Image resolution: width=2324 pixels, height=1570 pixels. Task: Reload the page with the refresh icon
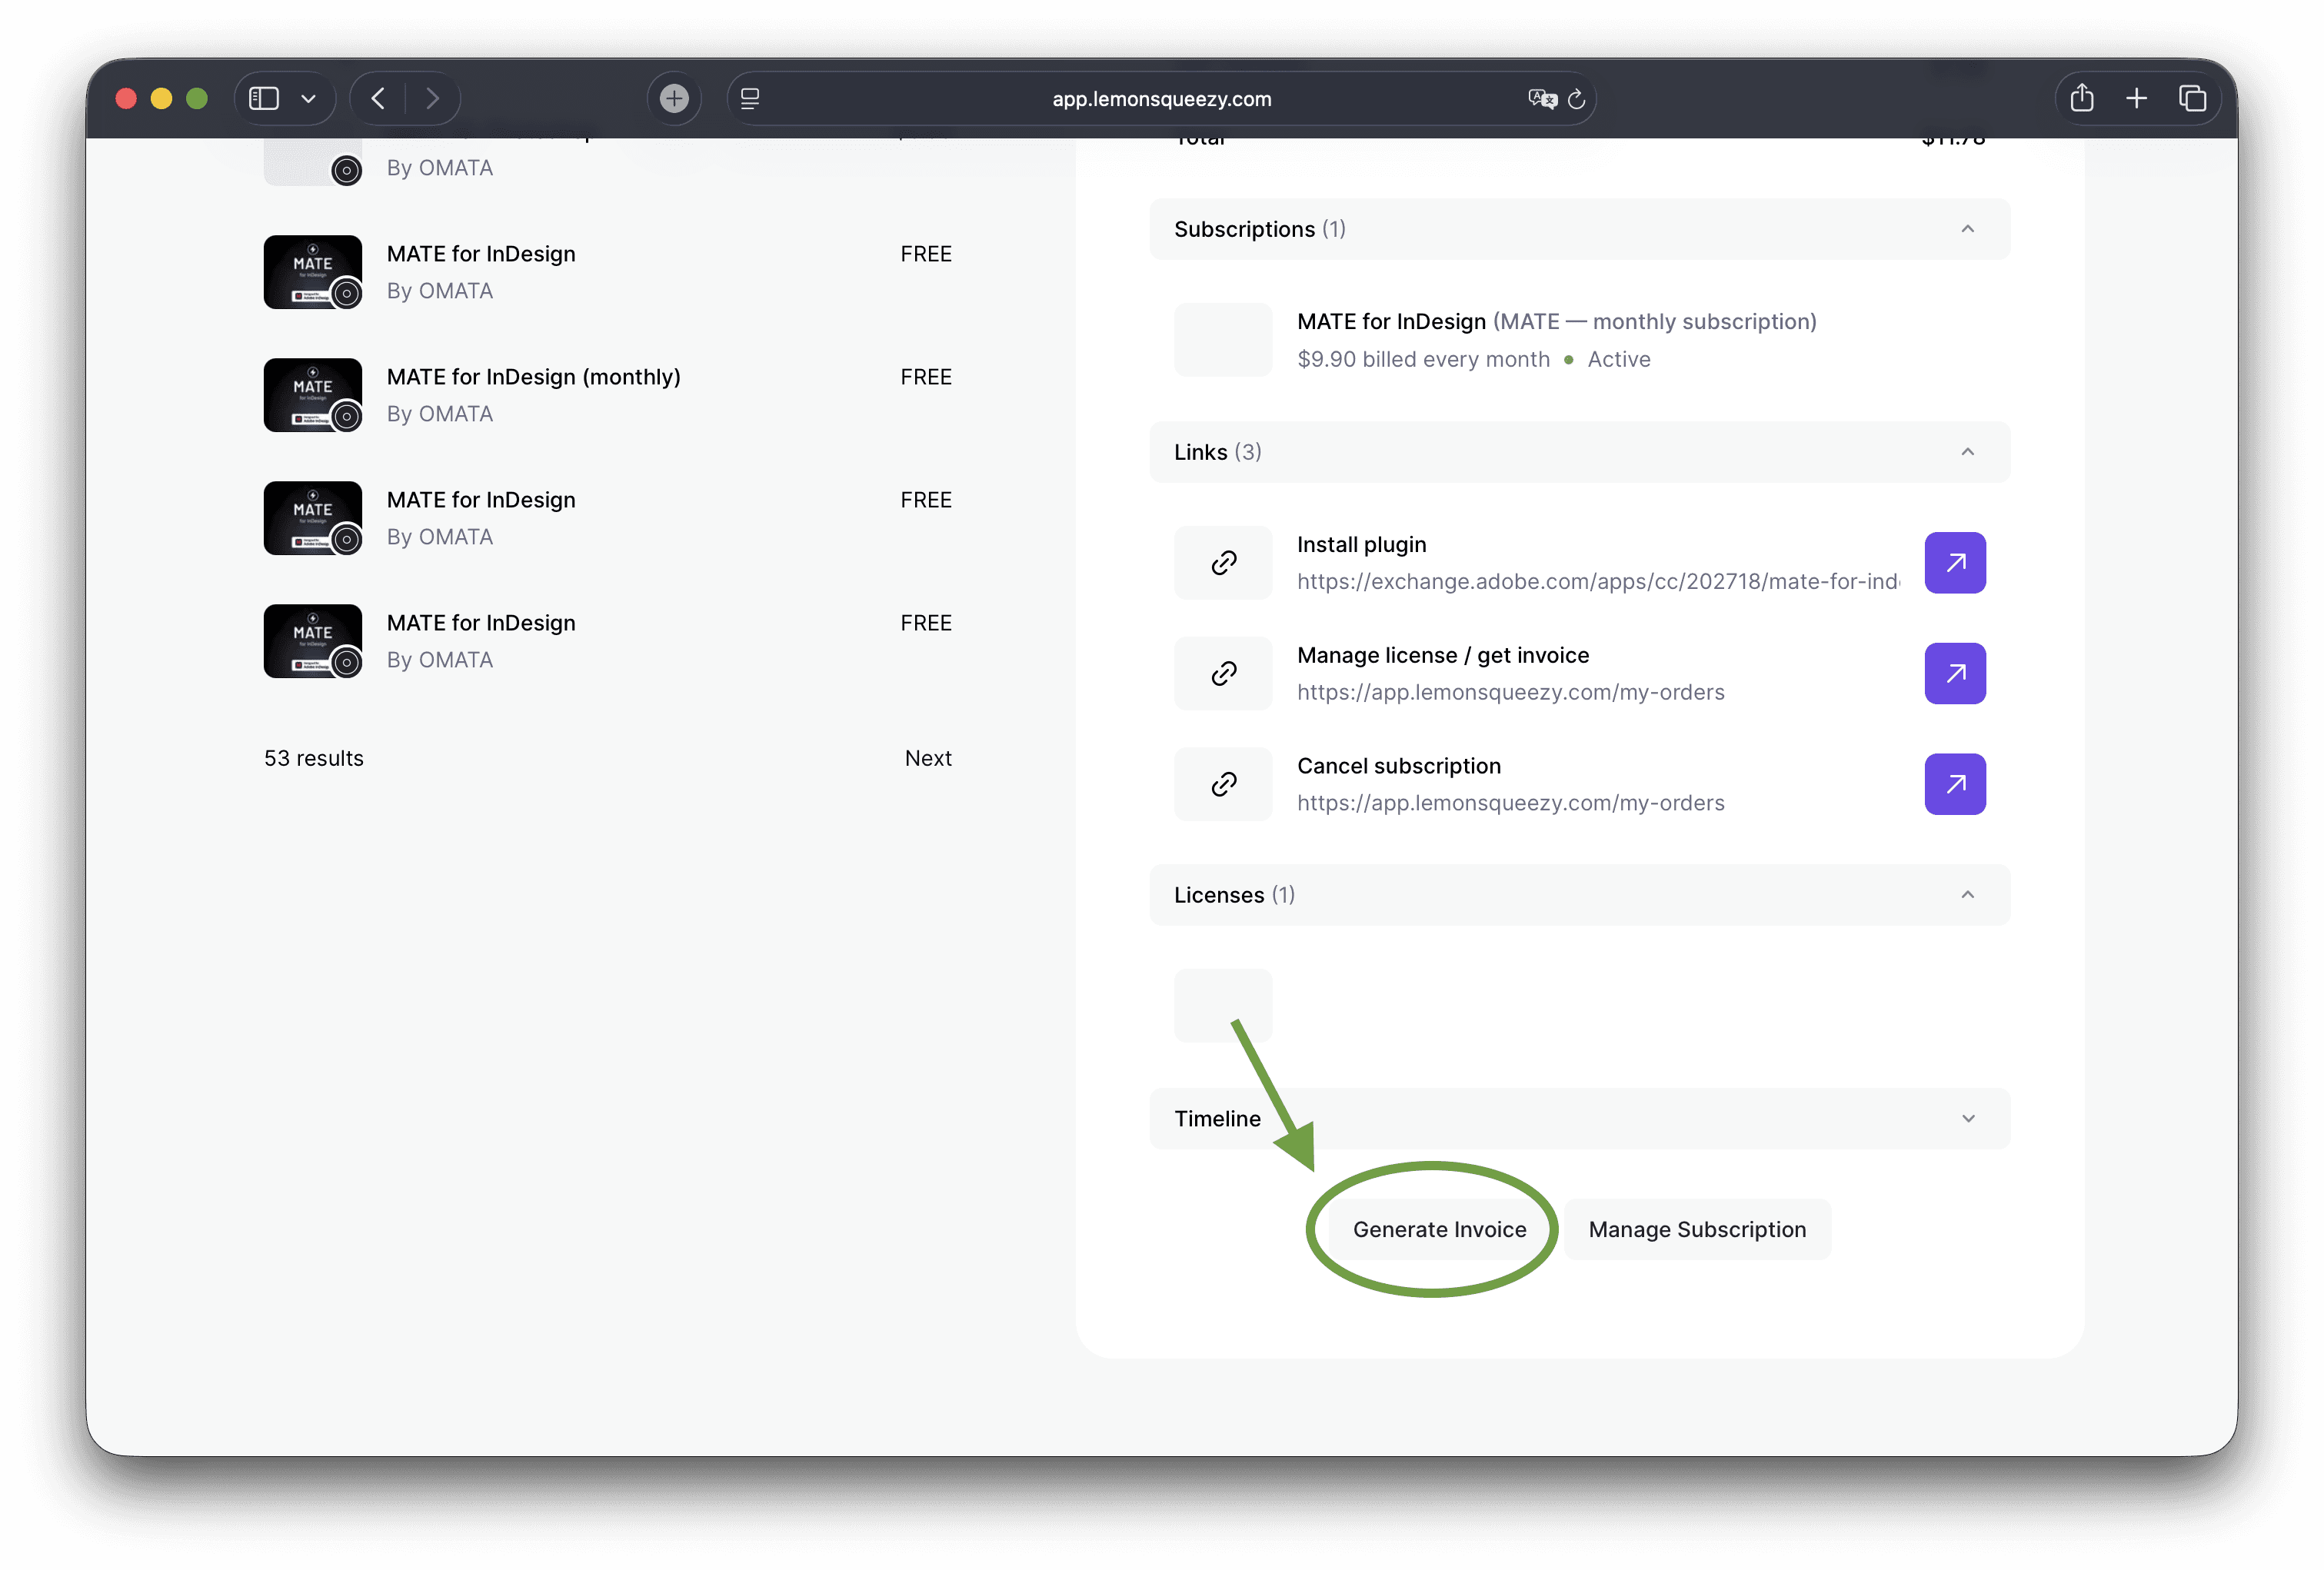tap(1577, 99)
